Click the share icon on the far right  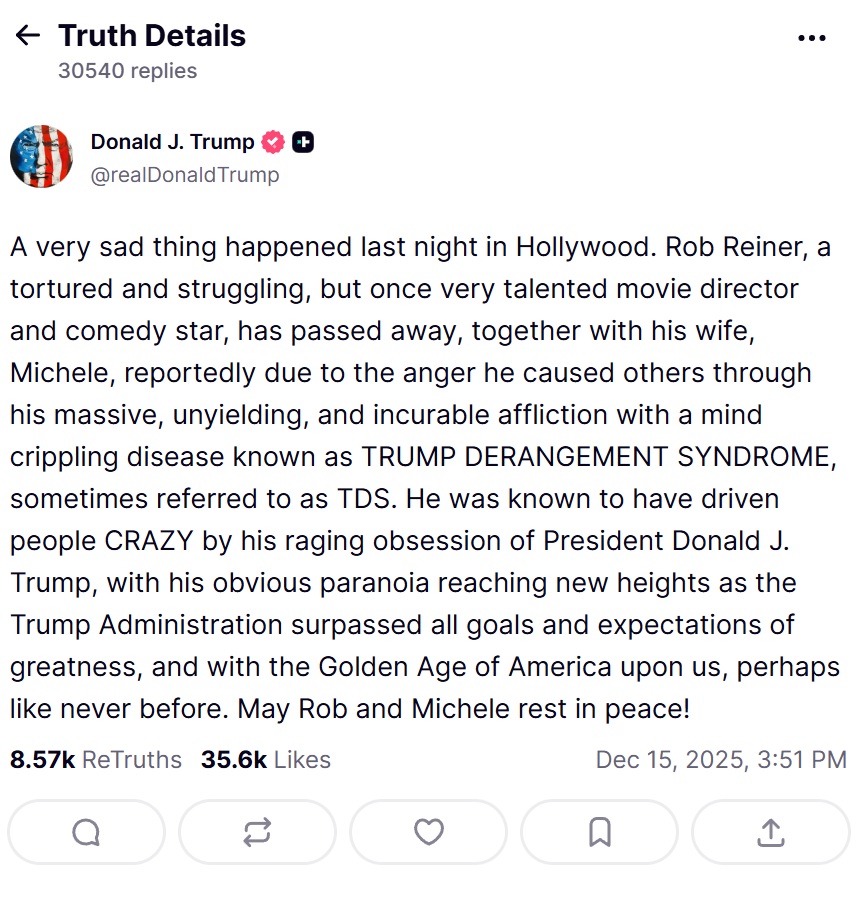770,832
